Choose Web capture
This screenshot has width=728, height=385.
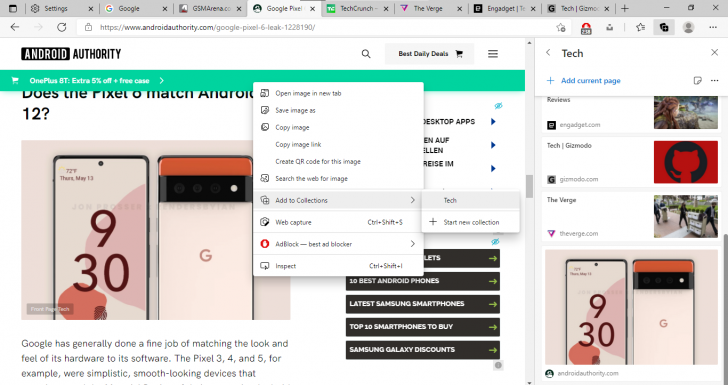pos(338,222)
